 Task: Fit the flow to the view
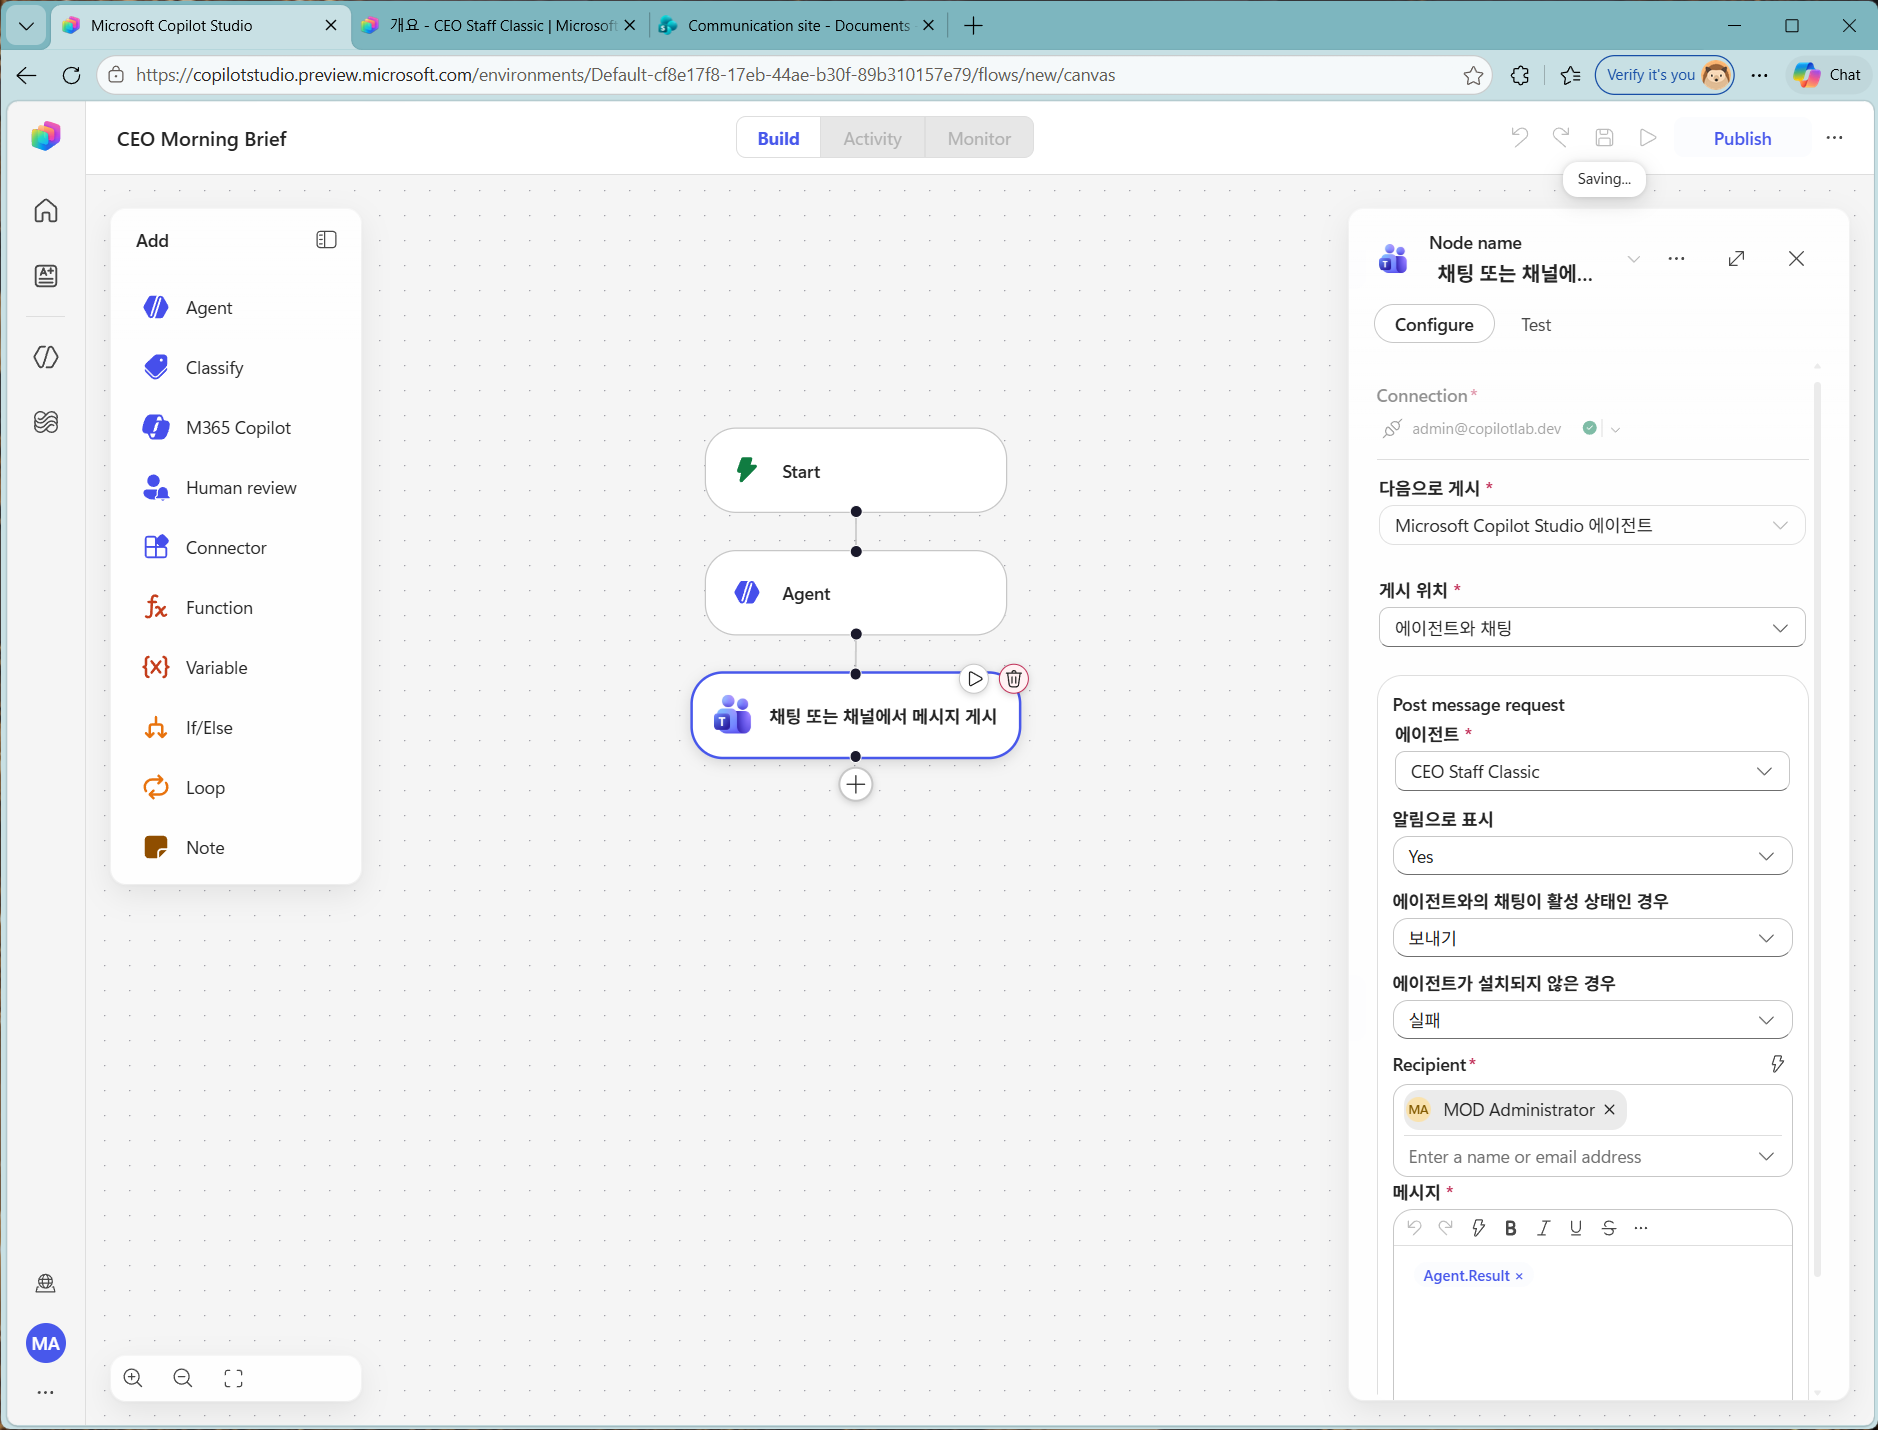(233, 1378)
